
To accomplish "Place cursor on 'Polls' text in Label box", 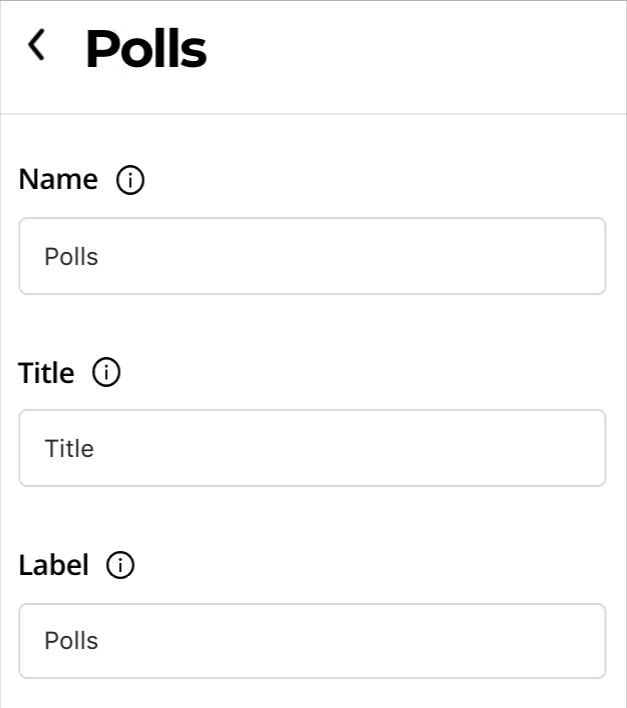I will [x=71, y=641].
